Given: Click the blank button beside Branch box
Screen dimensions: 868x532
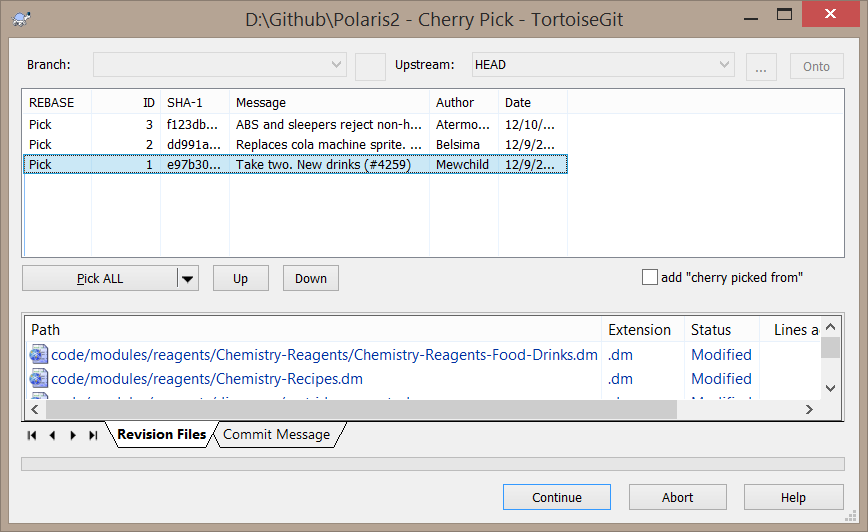Looking at the screenshot, I should (370, 66).
